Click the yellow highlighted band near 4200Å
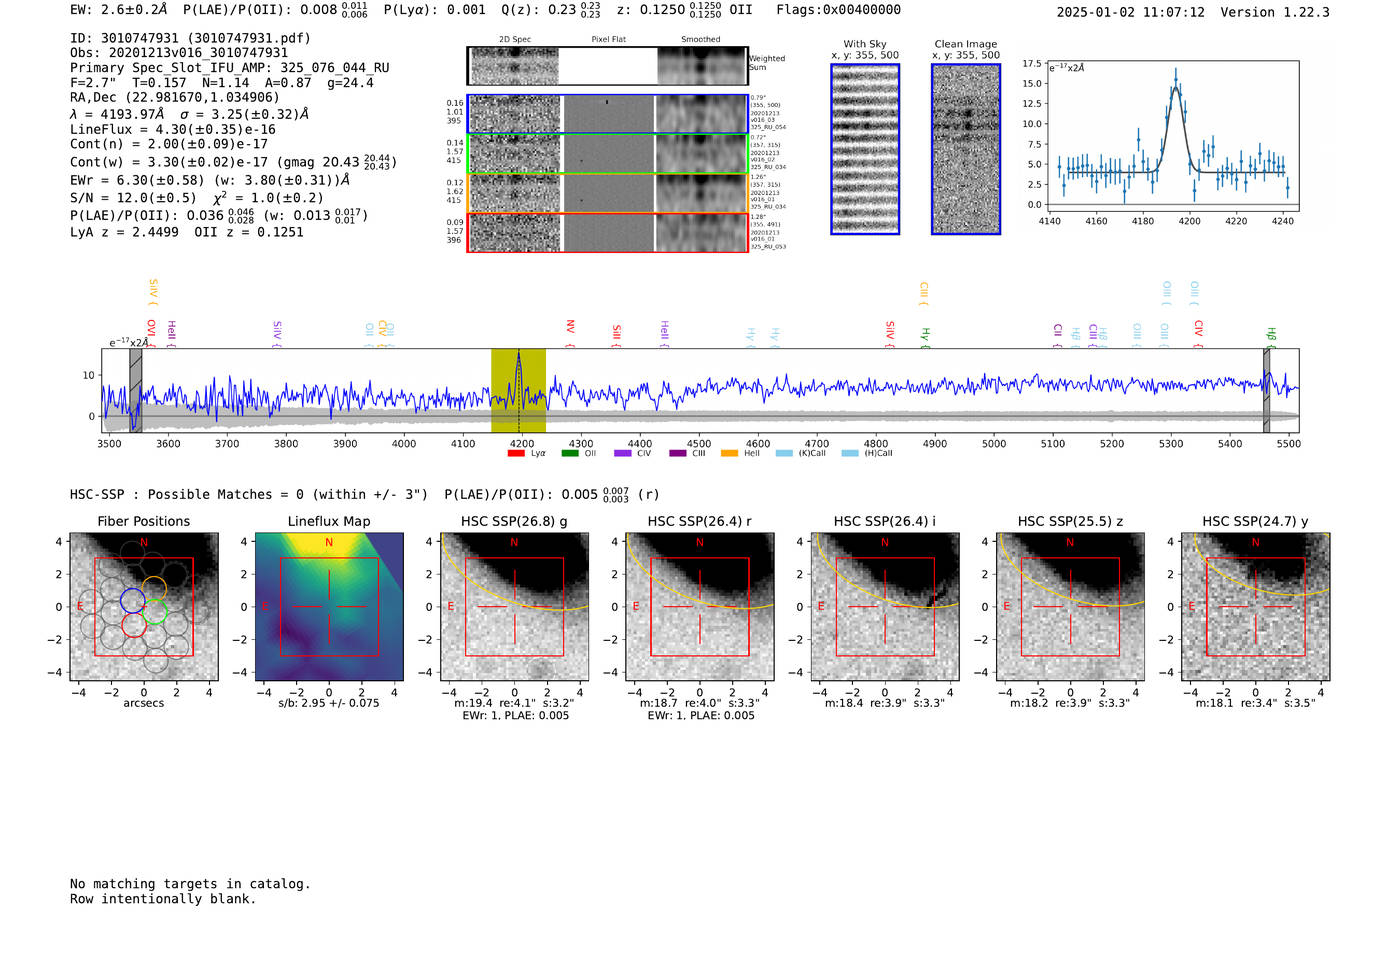This screenshot has height=953, width=1400. click(x=518, y=391)
